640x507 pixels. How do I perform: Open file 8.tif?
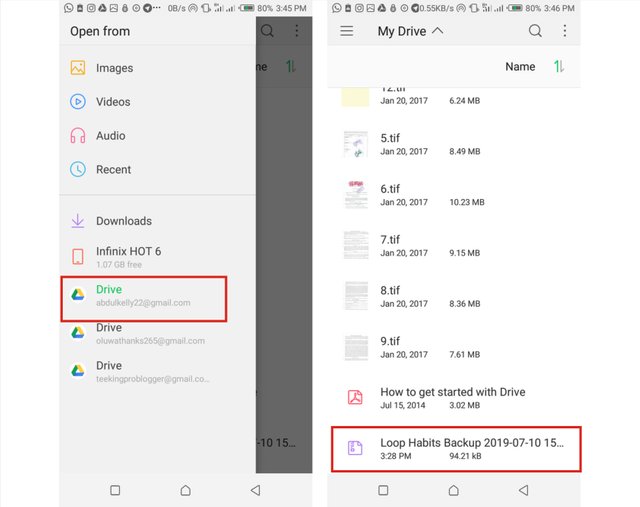tap(454, 296)
